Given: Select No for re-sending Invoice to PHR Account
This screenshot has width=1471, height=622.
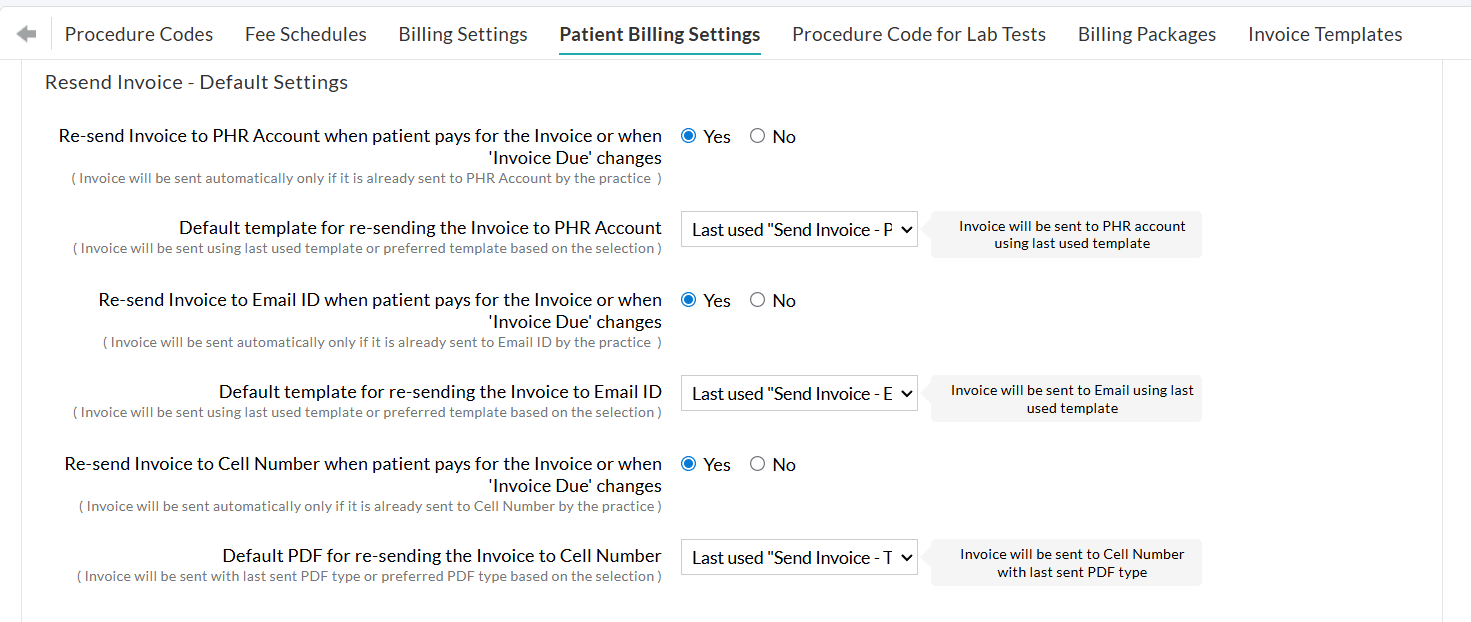Looking at the screenshot, I should coord(757,135).
